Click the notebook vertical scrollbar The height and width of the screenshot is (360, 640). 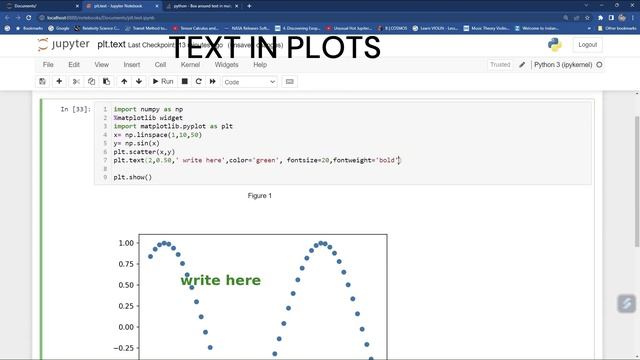[x=637, y=182]
